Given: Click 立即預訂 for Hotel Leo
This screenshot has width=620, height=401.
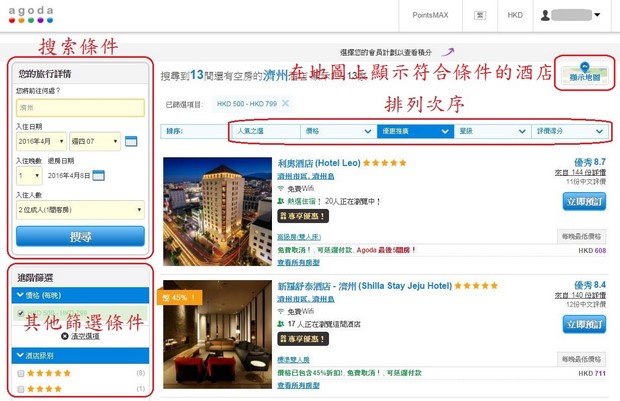Looking at the screenshot, I should point(584,202).
